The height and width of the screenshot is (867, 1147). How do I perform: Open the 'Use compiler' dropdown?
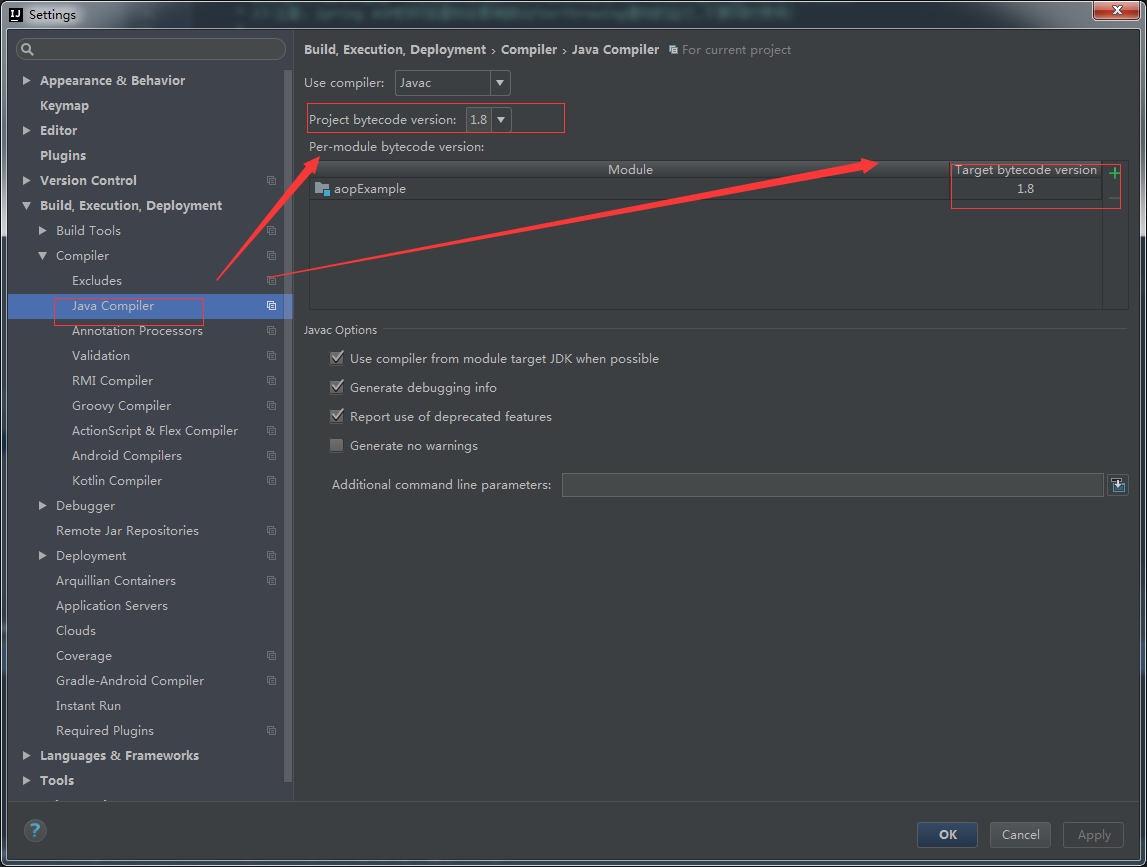point(500,82)
